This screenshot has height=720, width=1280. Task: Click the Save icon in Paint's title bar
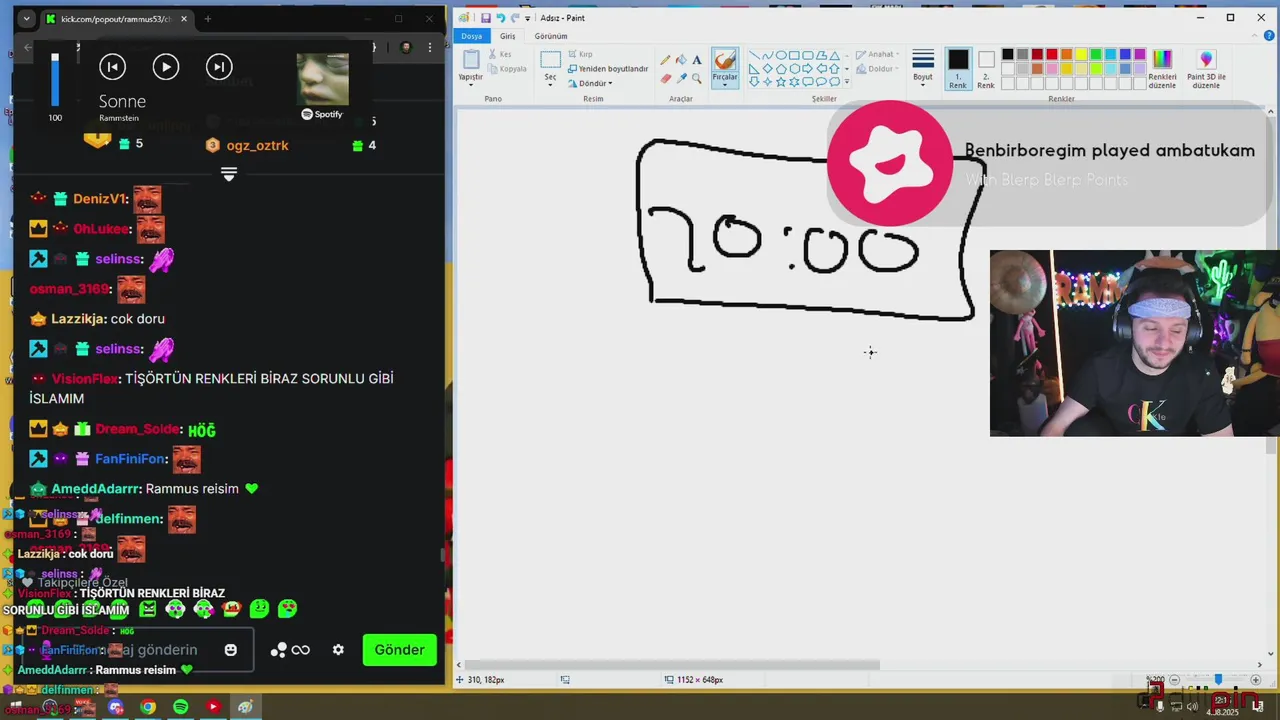486,18
